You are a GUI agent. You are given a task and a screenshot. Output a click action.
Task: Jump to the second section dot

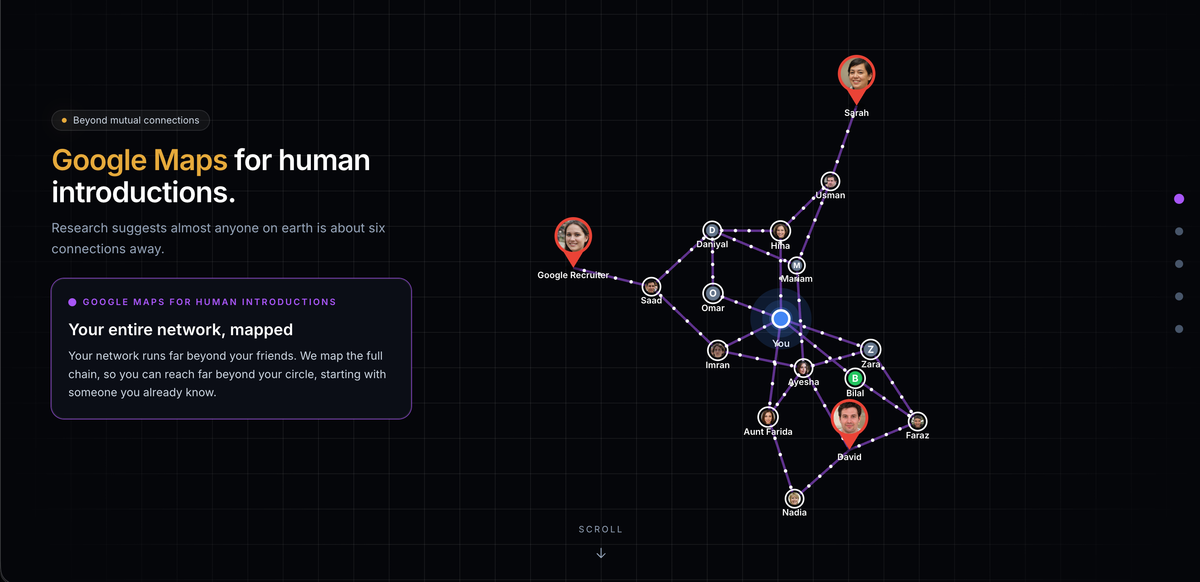point(1179,232)
